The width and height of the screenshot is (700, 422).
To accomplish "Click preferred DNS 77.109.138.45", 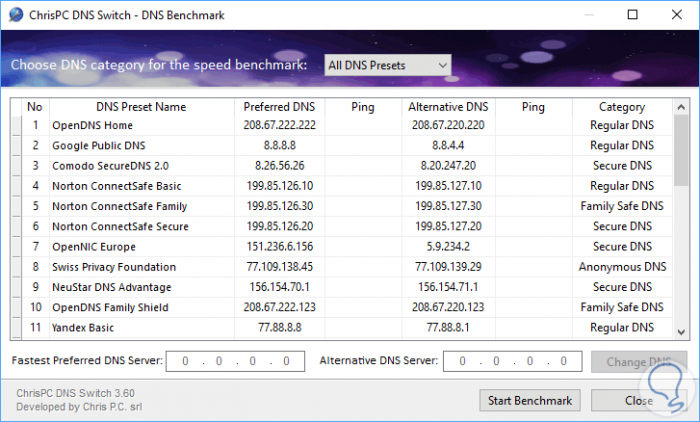I will 279,267.
